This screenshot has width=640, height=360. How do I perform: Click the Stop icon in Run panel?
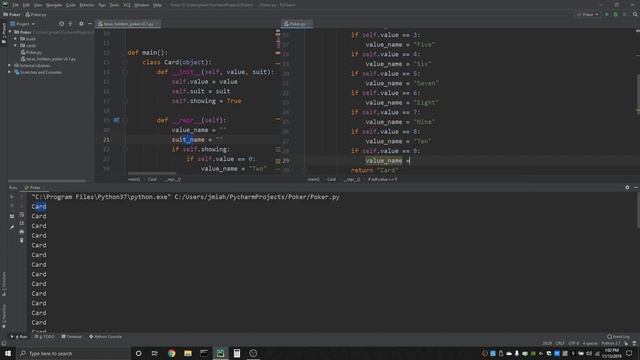coord(12,206)
